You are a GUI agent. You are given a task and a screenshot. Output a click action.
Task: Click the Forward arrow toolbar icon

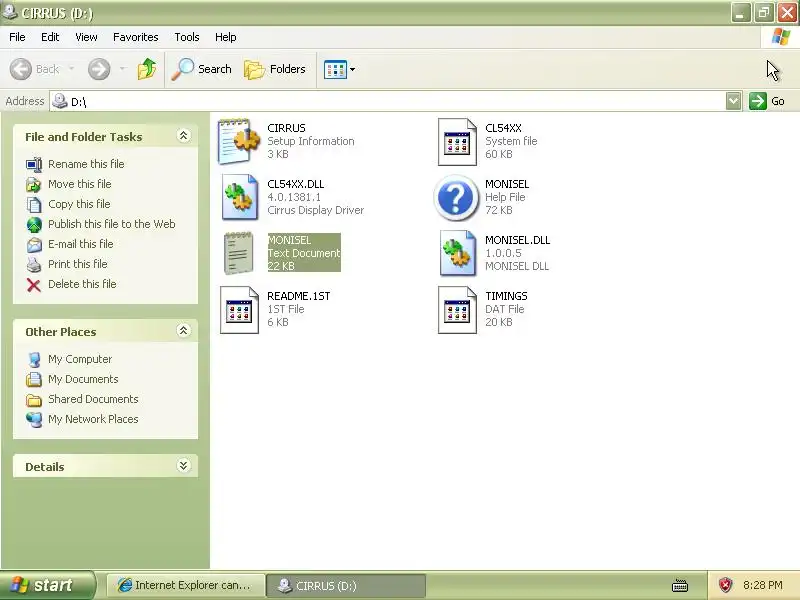click(99, 69)
